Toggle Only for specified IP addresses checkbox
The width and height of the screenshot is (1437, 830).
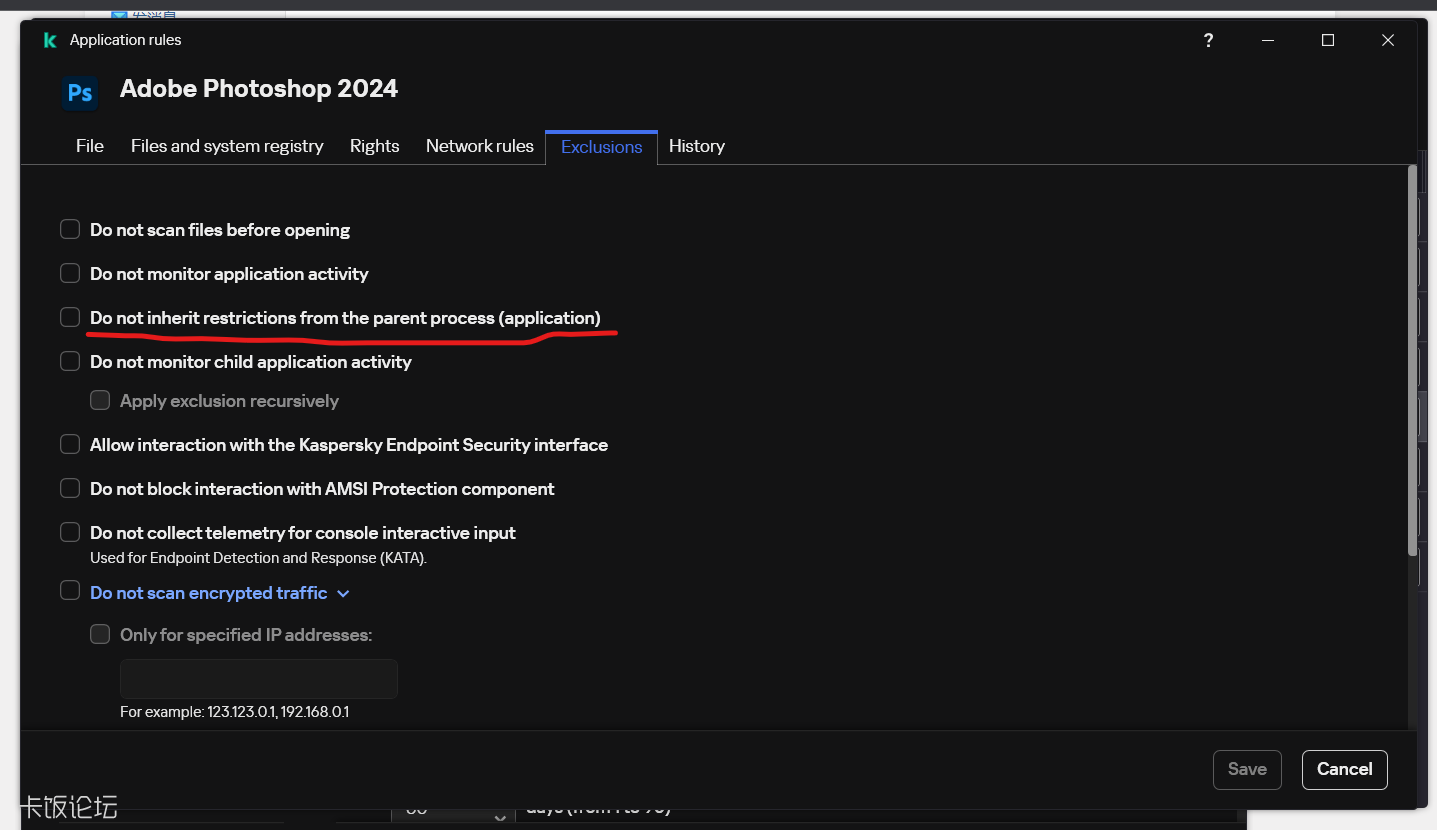click(100, 634)
